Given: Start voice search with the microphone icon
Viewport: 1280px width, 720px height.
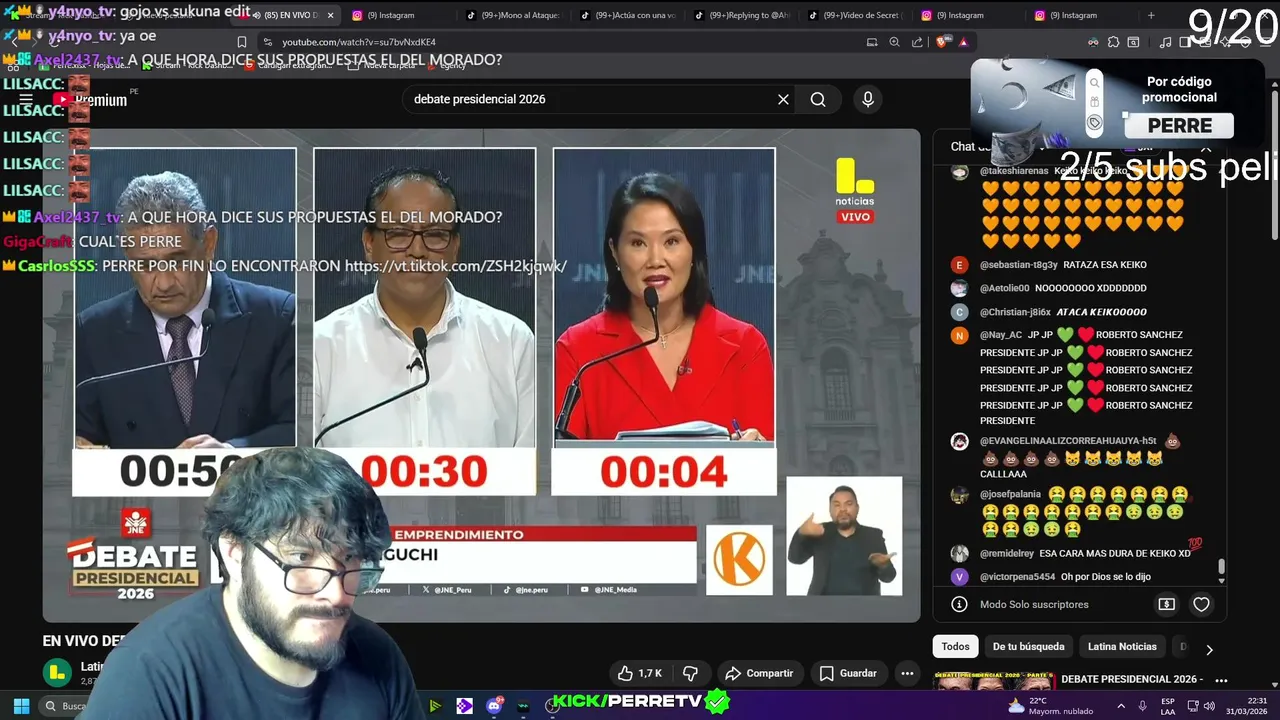Looking at the screenshot, I should (x=868, y=99).
